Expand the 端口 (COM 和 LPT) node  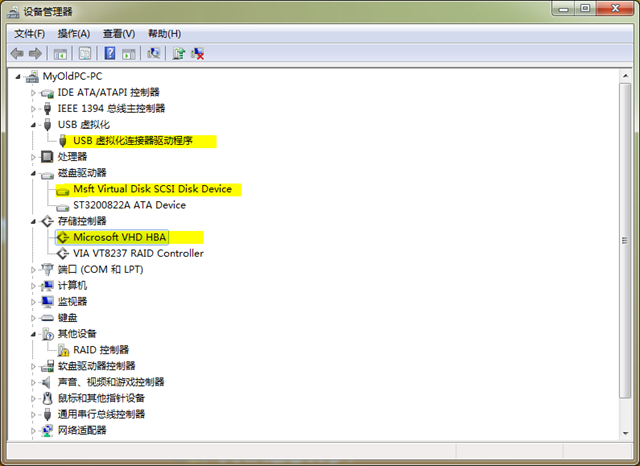tap(33, 270)
